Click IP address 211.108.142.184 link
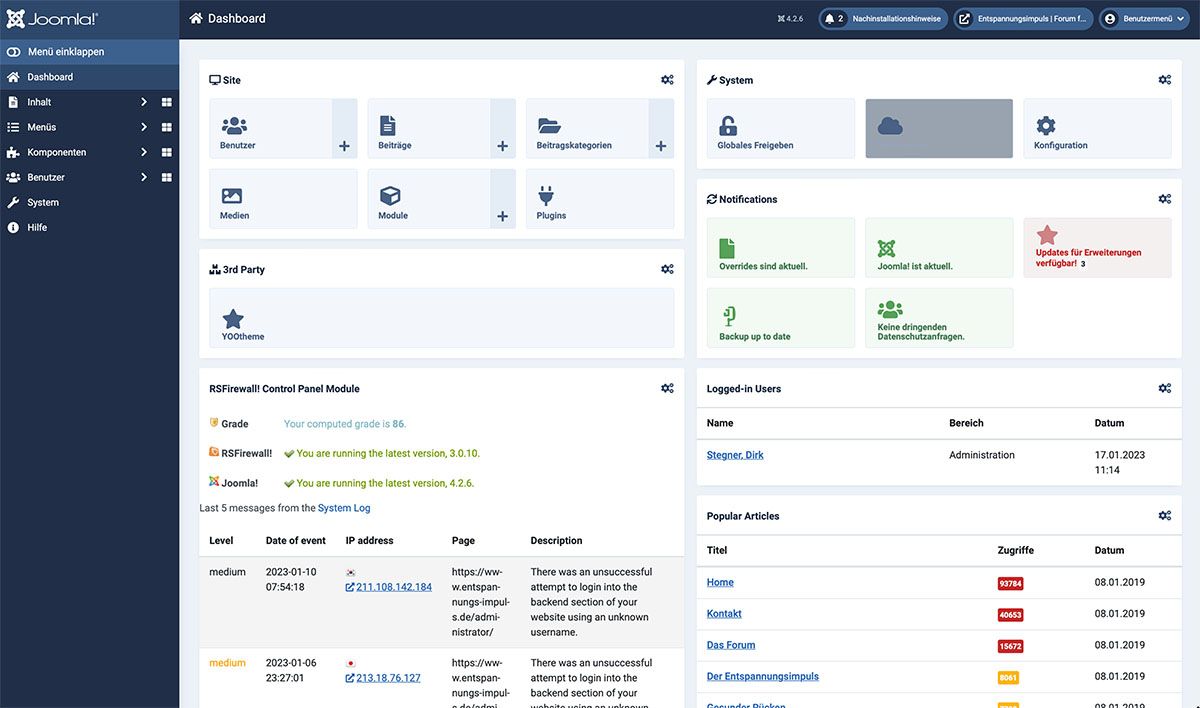Viewport: 1200px width, 708px height. pyautogui.click(x=394, y=587)
